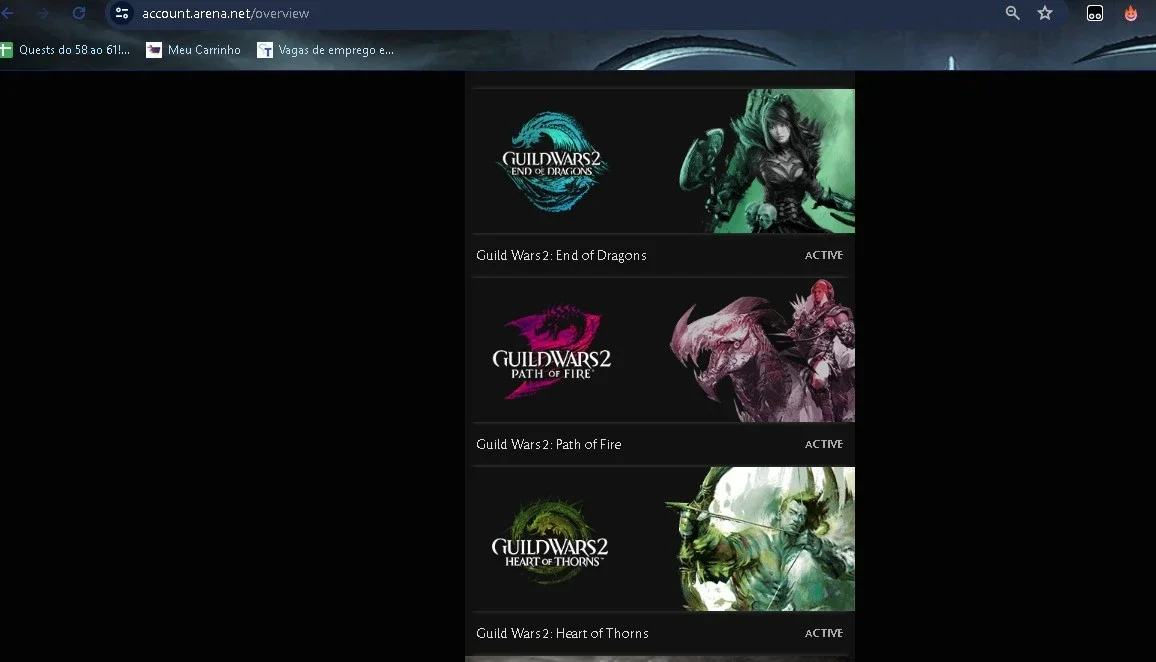Click the End of Dragons character artwork
1156x662 pixels.
click(766, 161)
